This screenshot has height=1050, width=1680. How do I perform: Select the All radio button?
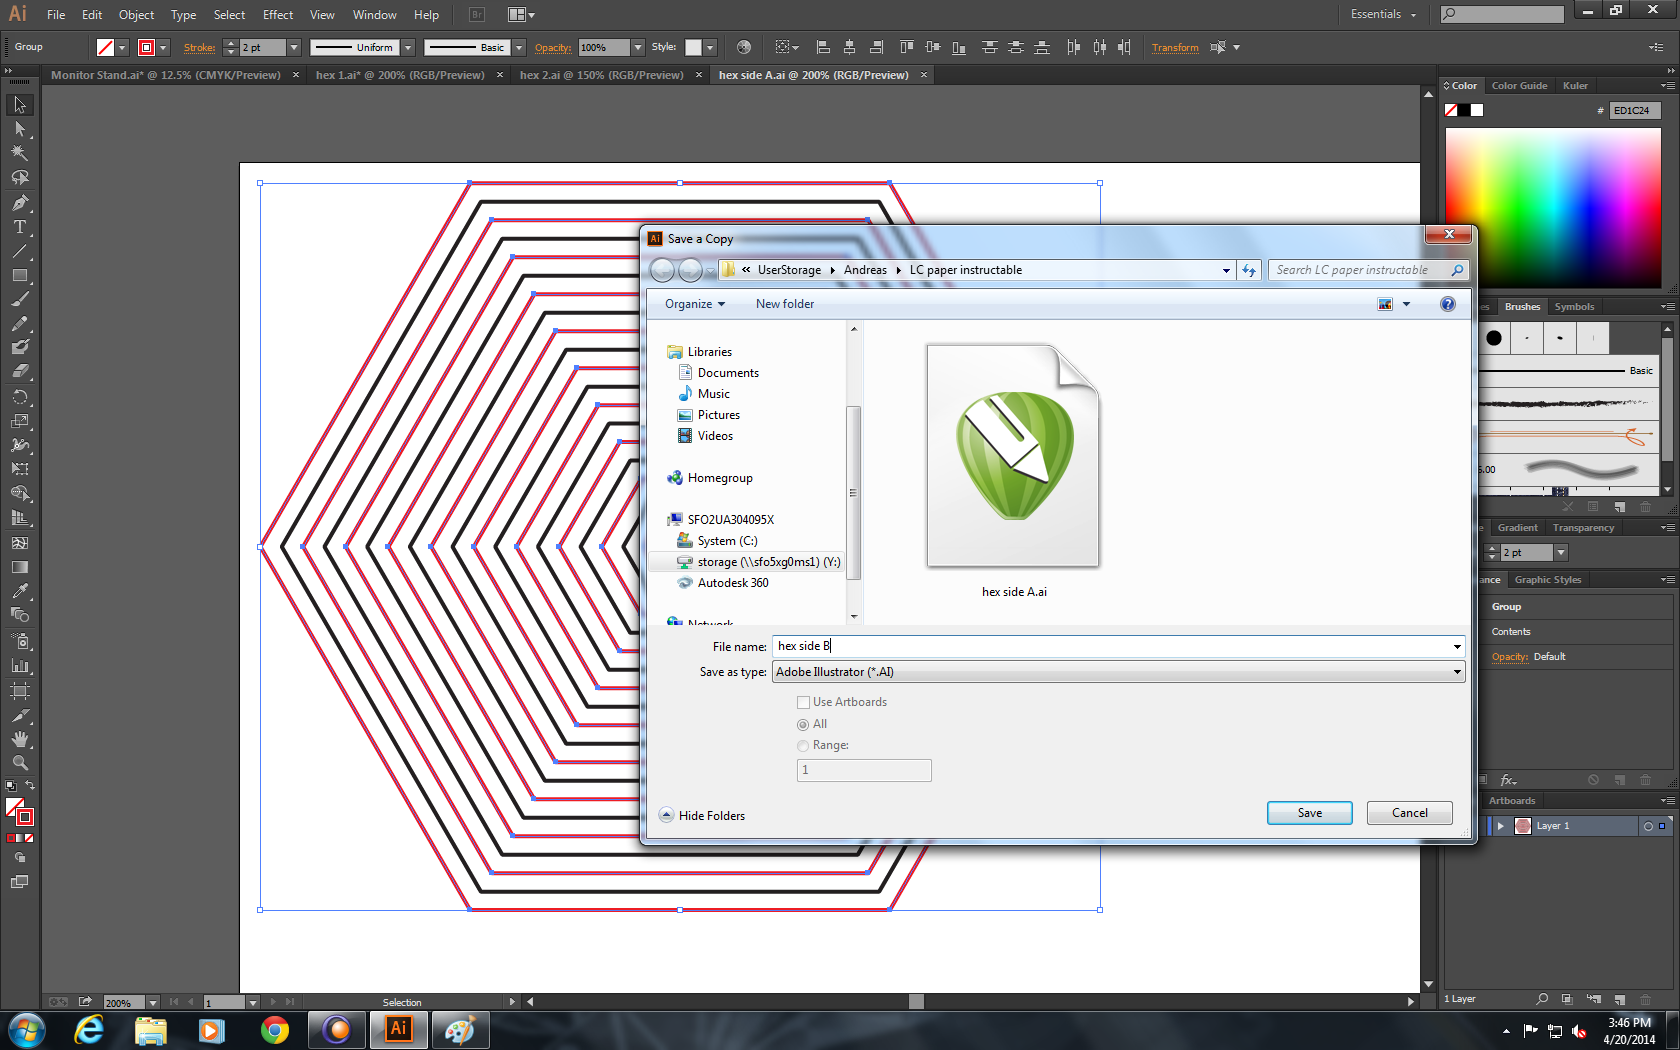(803, 724)
